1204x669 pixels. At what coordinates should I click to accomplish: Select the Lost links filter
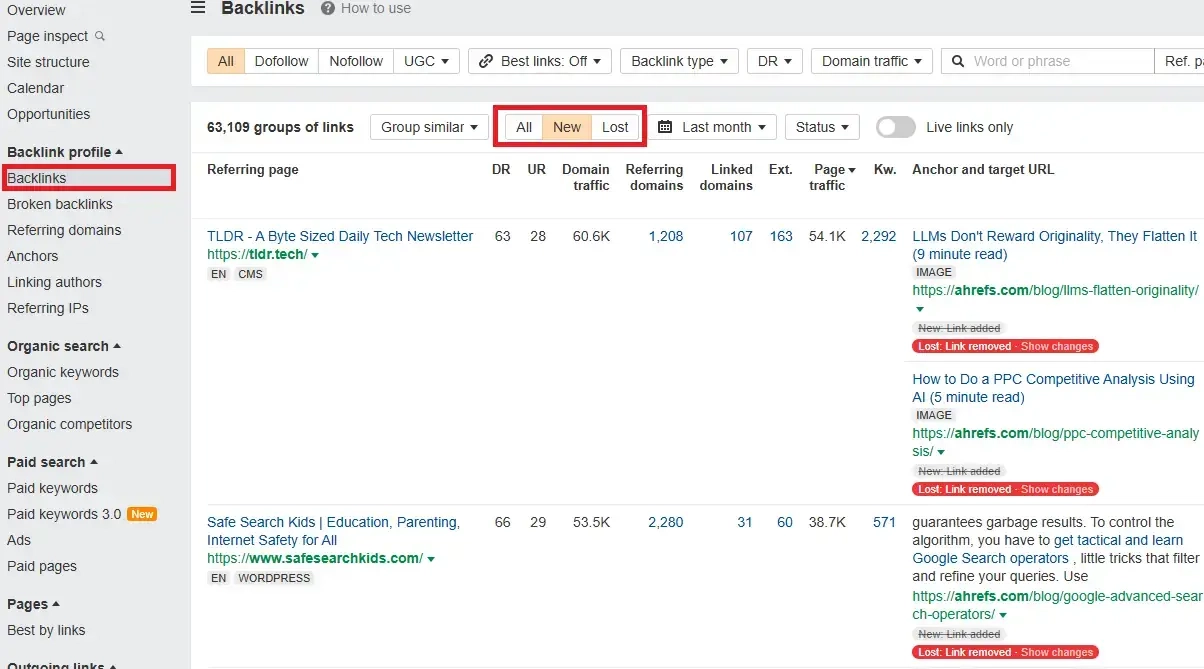point(615,127)
